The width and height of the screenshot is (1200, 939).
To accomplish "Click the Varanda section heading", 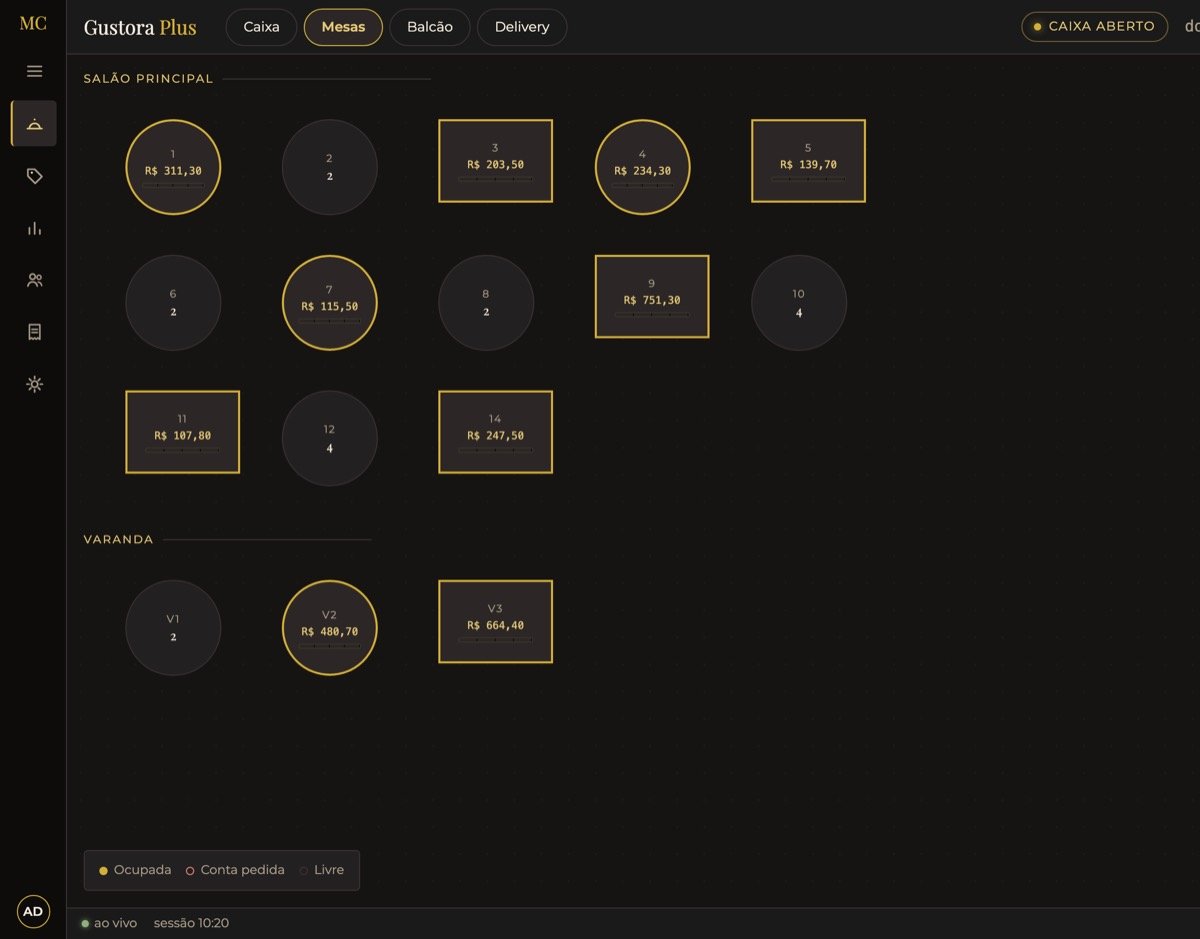I will (118, 540).
